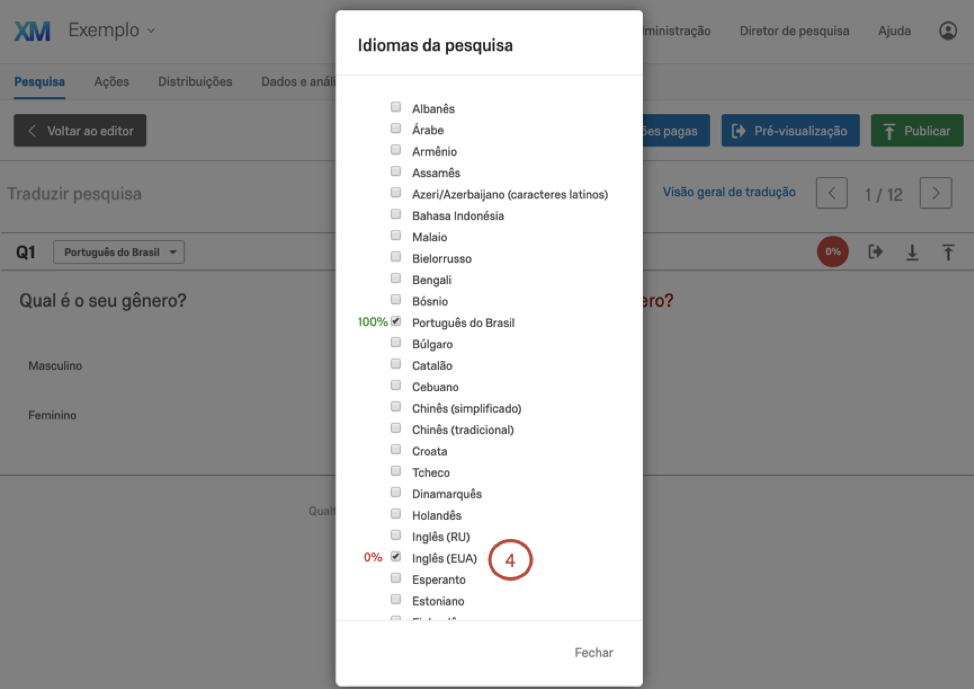Open the Distribuições tab
974x689 pixels.
195,82
